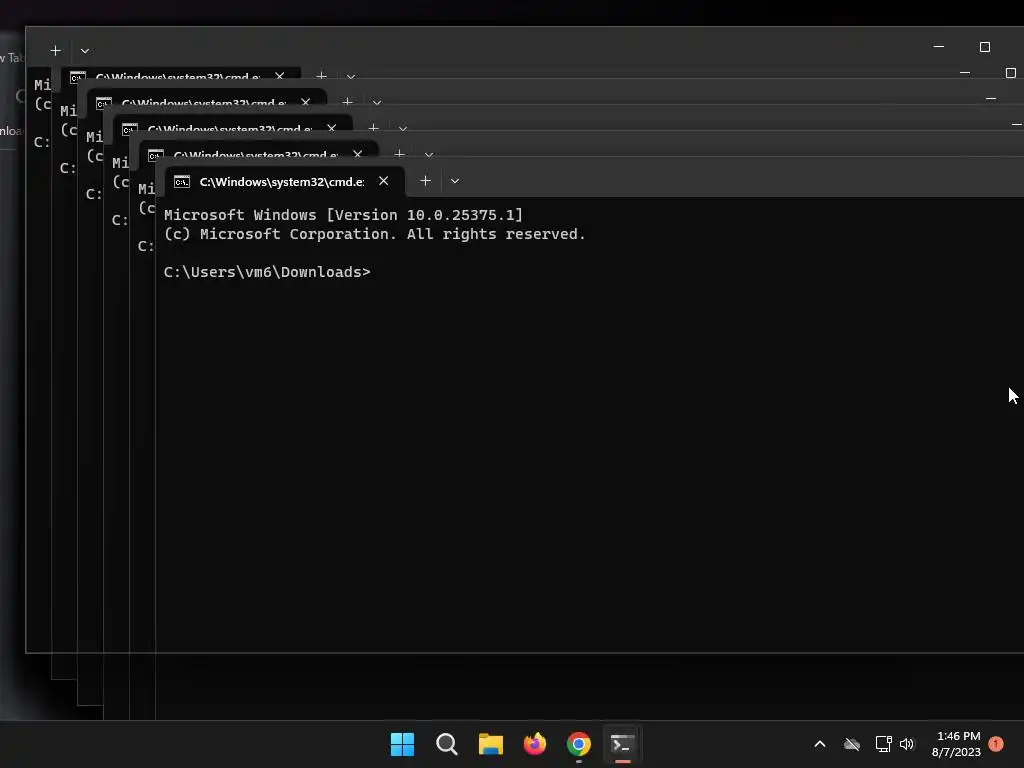Open the volume control in the tray
1024x768 pixels.
click(x=907, y=744)
